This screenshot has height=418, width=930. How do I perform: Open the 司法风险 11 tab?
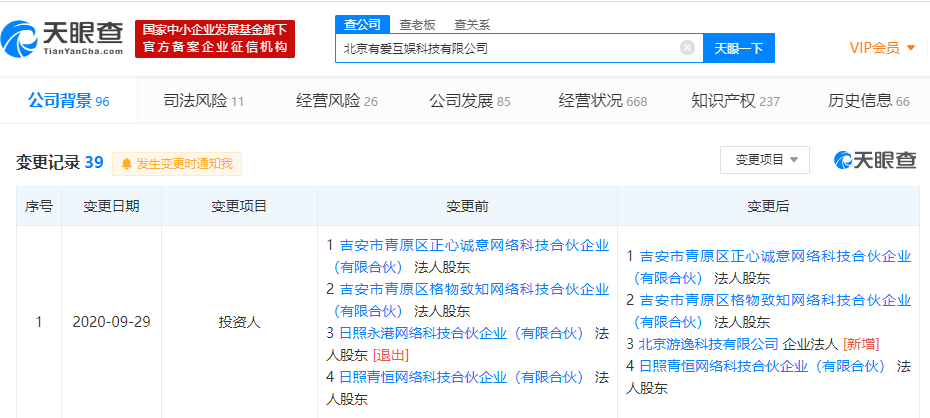point(203,101)
